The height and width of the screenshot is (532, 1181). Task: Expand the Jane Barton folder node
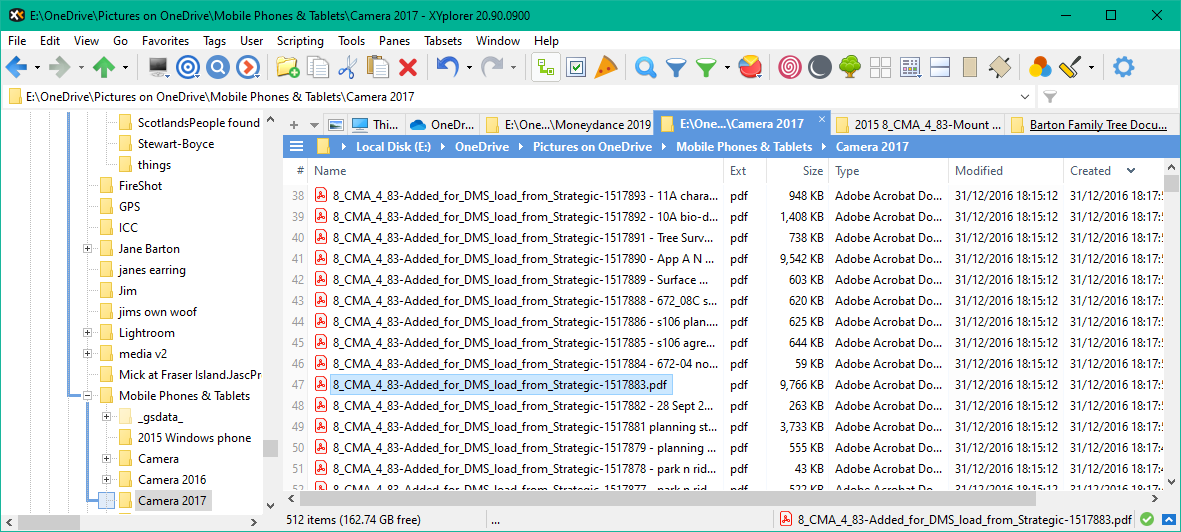87,249
